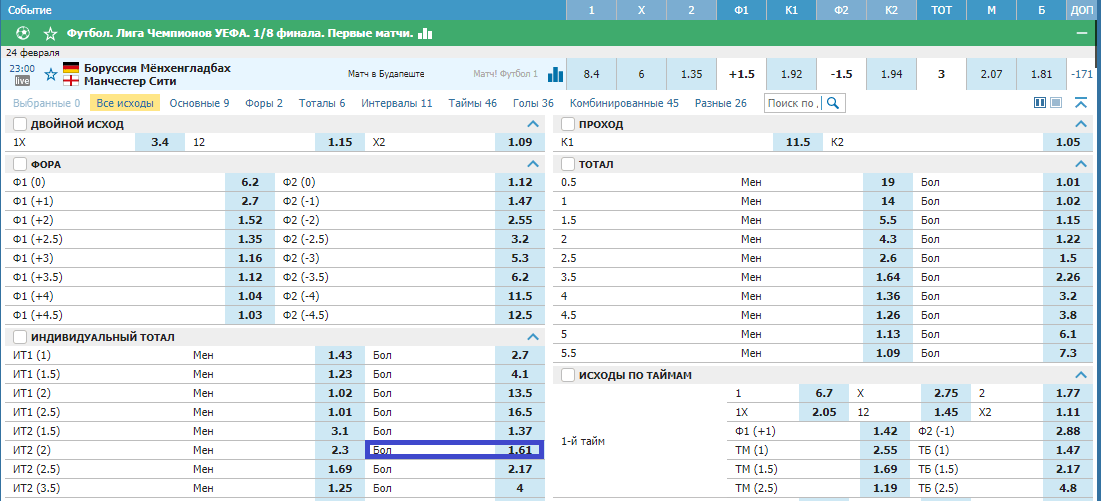The image size is (1101, 501).
Task: Open match statistics chart icon beside Матч! Футбол 1
Action: click(x=555, y=74)
